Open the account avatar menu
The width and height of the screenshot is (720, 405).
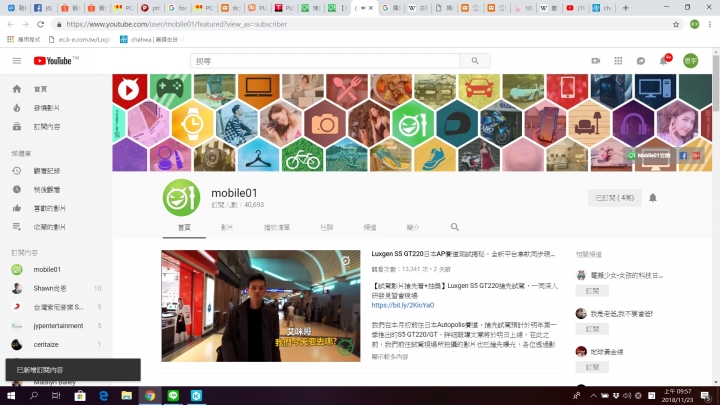tap(690, 61)
